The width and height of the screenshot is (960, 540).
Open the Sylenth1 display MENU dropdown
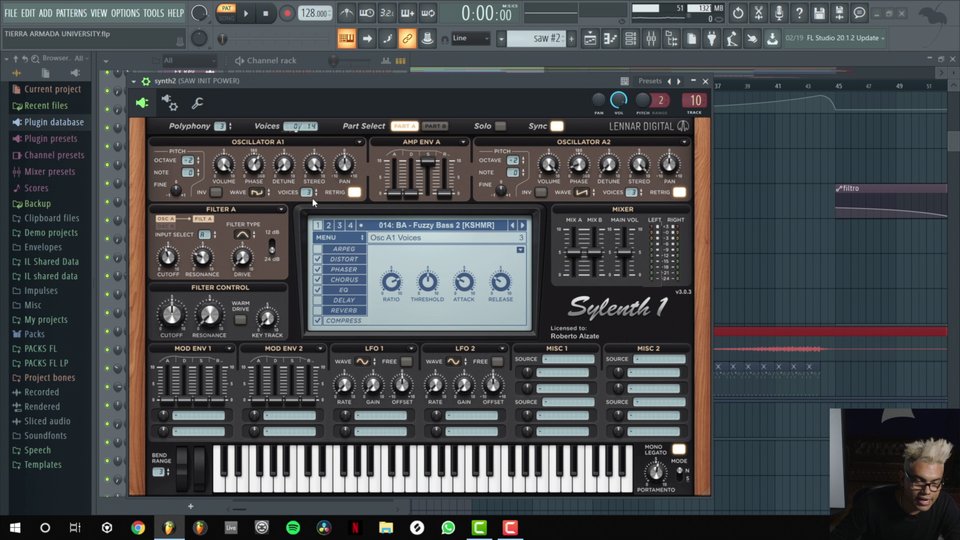coord(339,238)
